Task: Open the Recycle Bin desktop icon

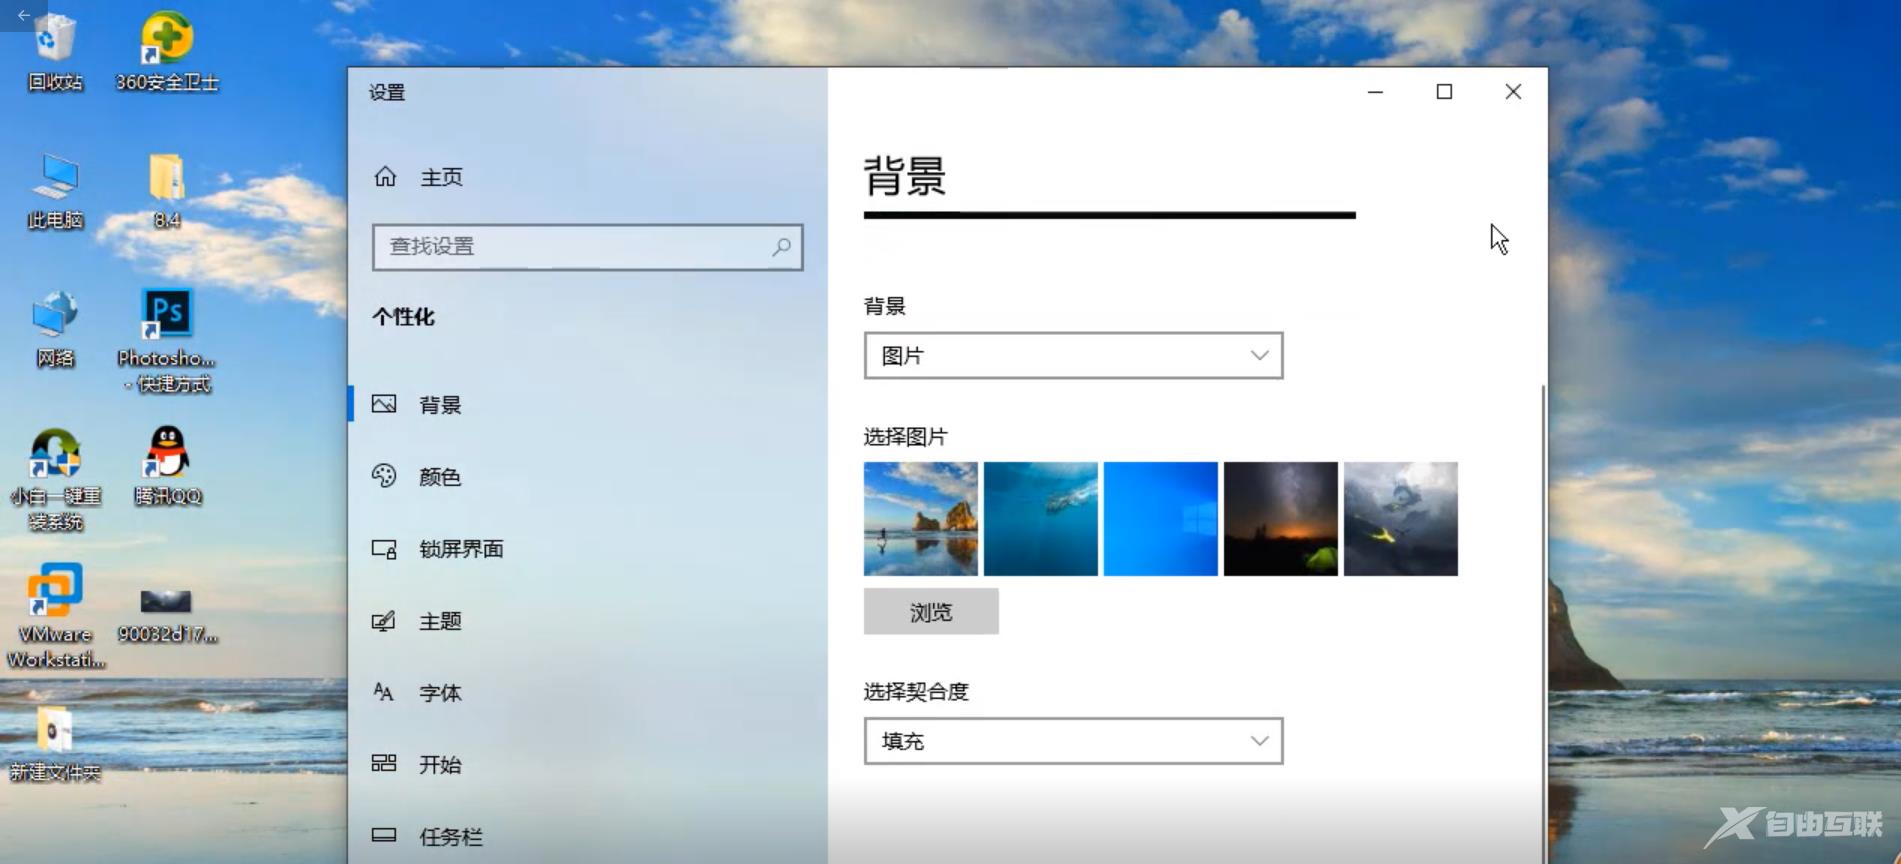Action: coord(55,52)
